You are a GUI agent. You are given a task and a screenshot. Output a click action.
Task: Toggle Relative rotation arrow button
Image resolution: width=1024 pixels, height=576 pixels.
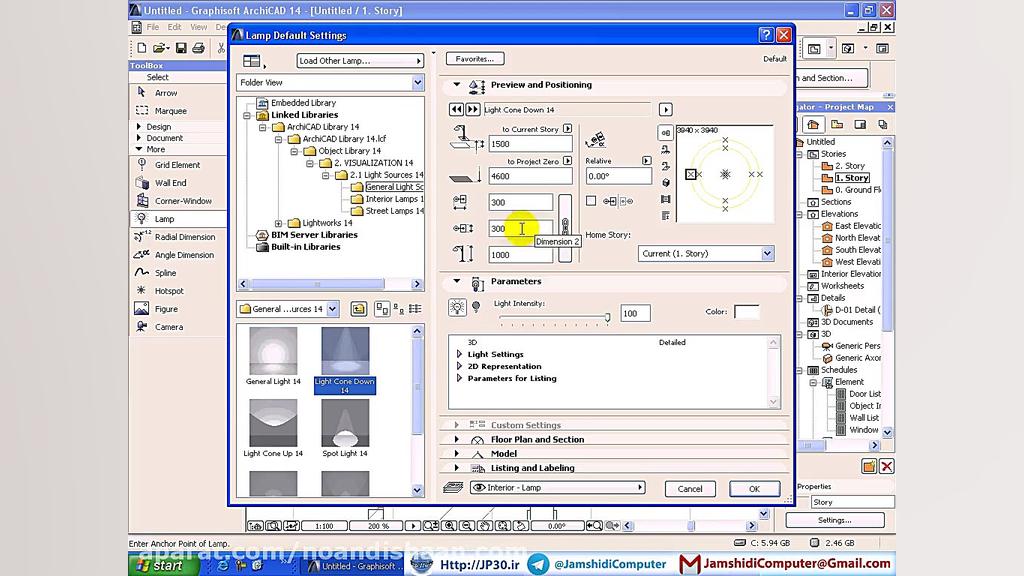[x=646, y=161]
